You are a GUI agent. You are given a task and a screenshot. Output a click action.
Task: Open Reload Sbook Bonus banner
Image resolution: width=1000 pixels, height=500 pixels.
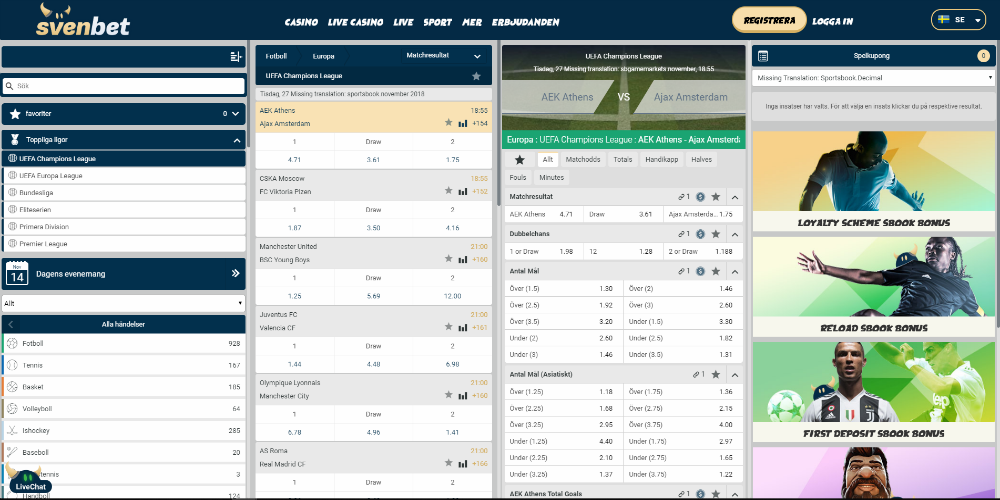(874, 286)
